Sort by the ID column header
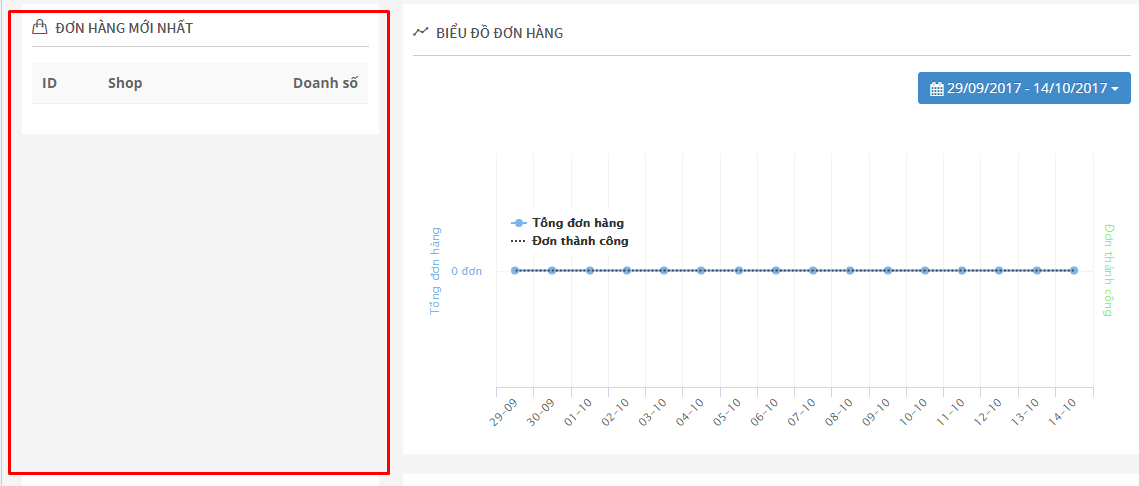Image resolution: width=1139 pixels, height=486 pixels. [50, 83]
